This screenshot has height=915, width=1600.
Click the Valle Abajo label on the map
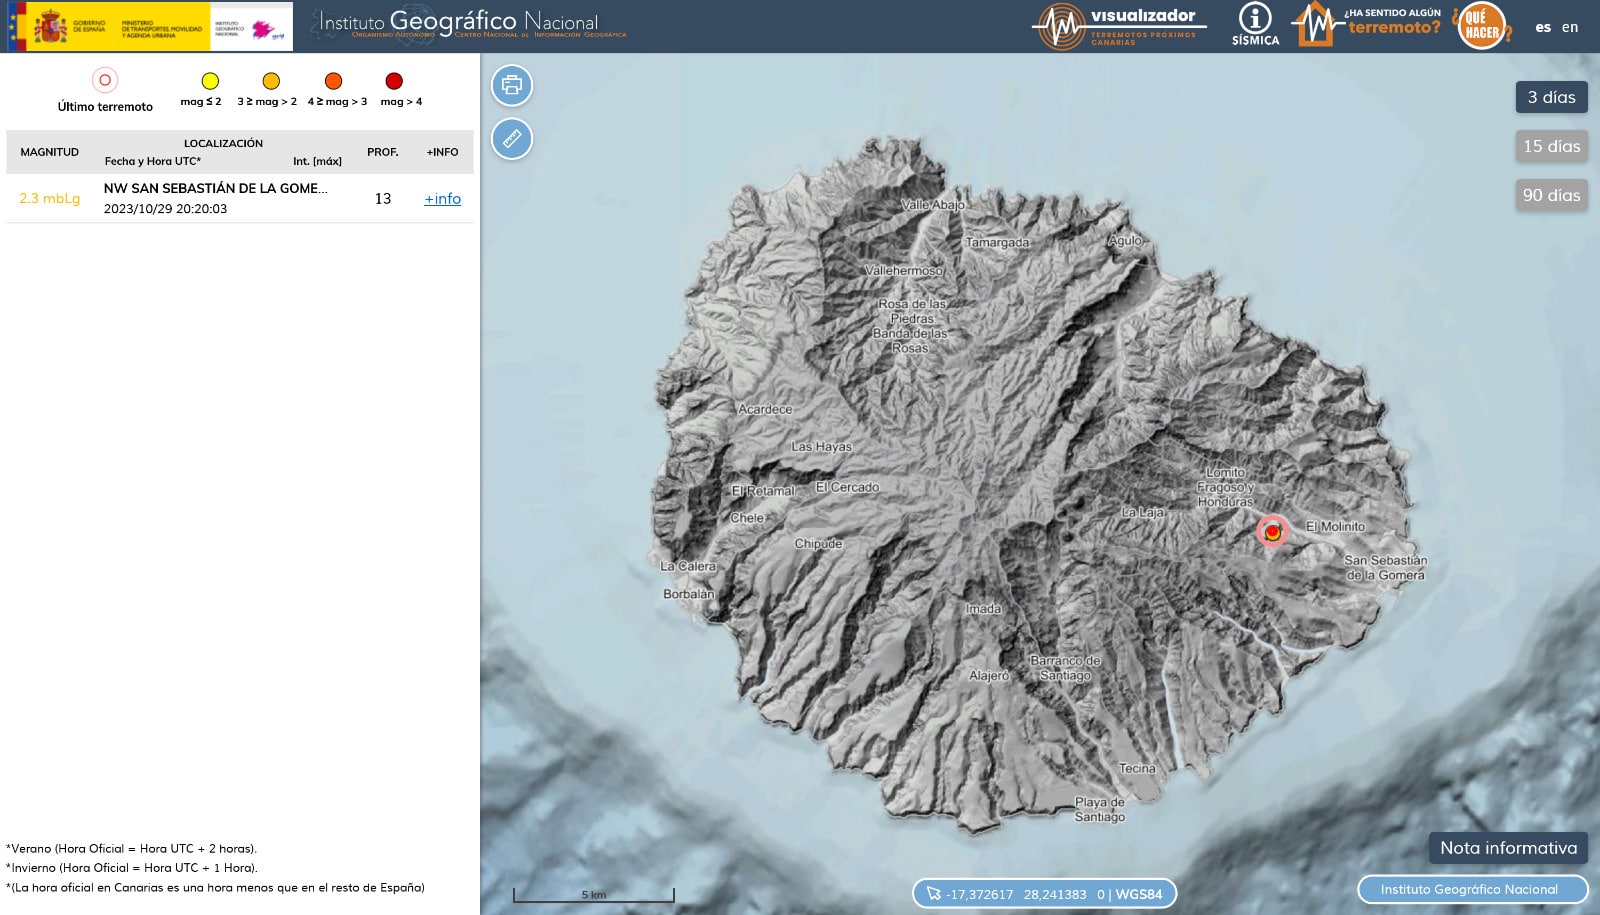click(x=933, y=204)
